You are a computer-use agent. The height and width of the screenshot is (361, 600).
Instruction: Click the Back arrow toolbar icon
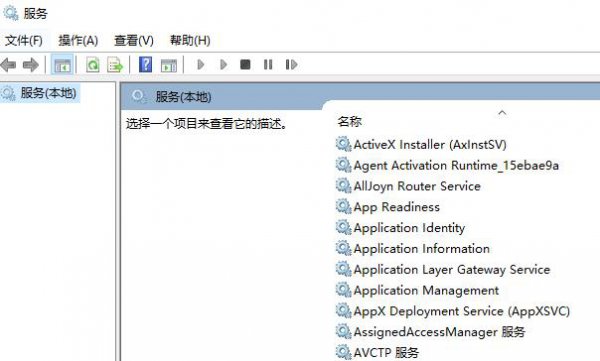8,65
